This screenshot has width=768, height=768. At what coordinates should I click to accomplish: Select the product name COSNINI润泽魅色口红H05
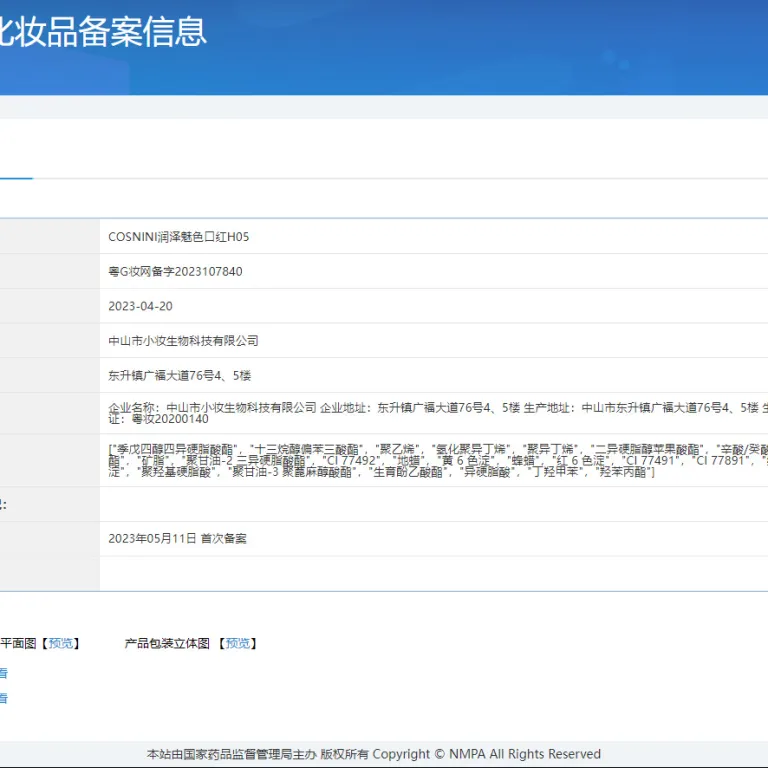click(x=179, y=237)
